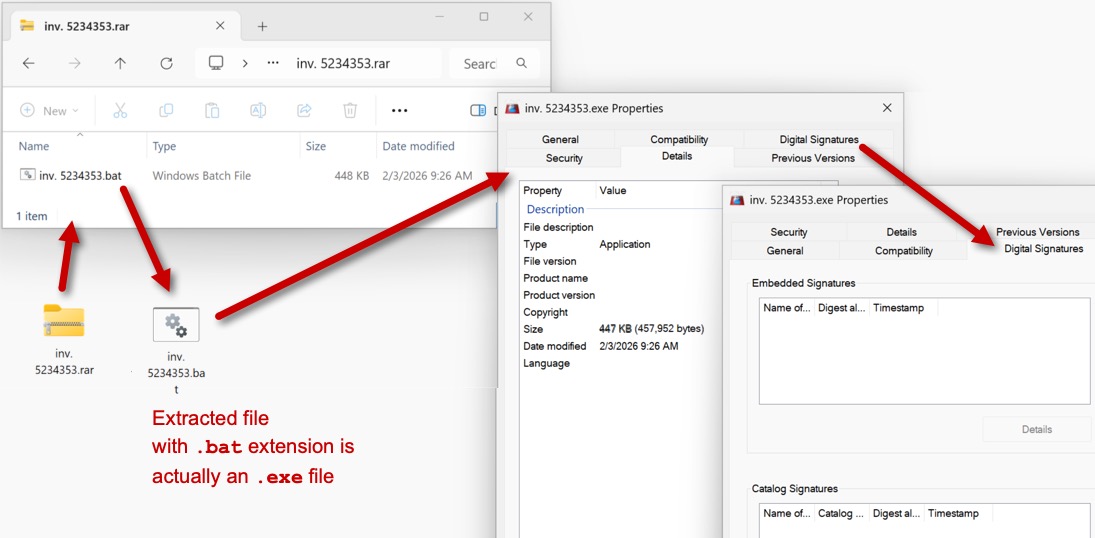The width and height of the screenshot is (1095, 538).
Task: Click the Delete trash icon
Action: (x=350, y=110)
